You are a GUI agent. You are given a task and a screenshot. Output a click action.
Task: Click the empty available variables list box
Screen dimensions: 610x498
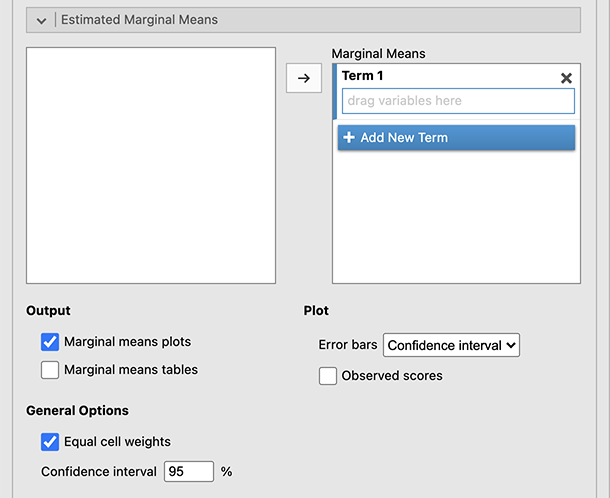tap(150, 165)
